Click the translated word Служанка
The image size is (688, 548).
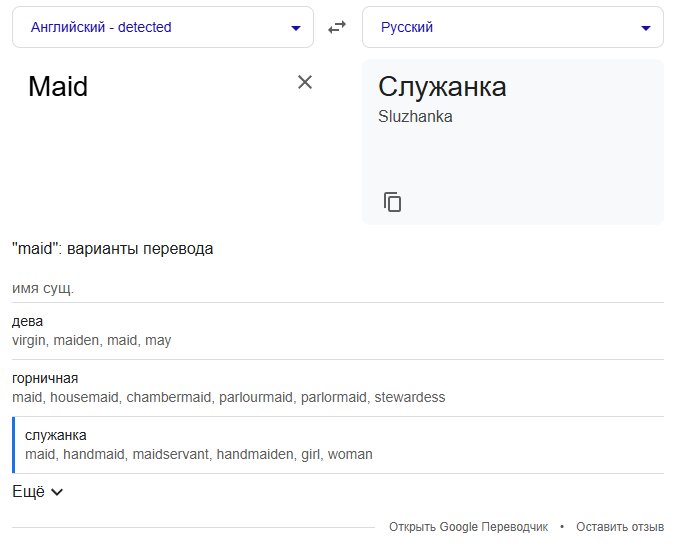442,87
